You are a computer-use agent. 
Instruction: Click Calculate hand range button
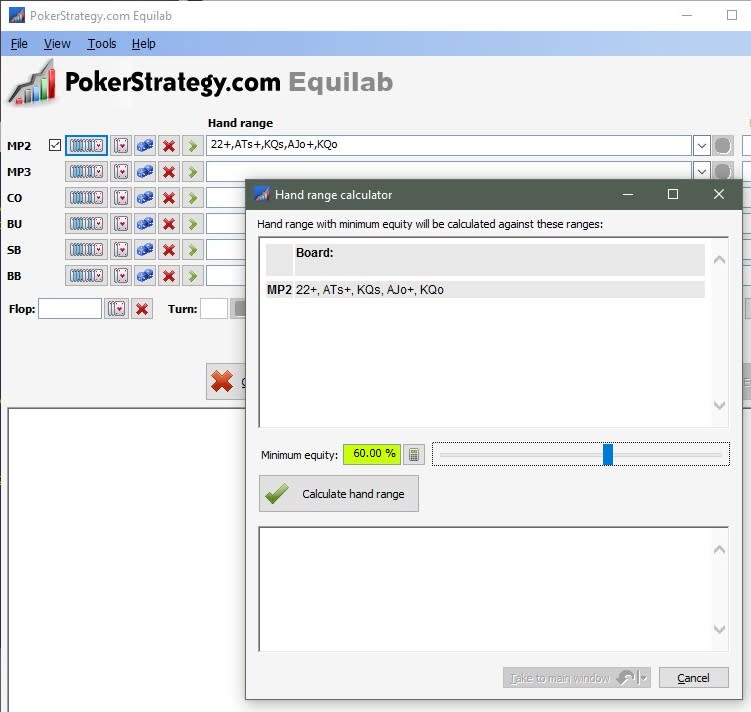(339, 494)
